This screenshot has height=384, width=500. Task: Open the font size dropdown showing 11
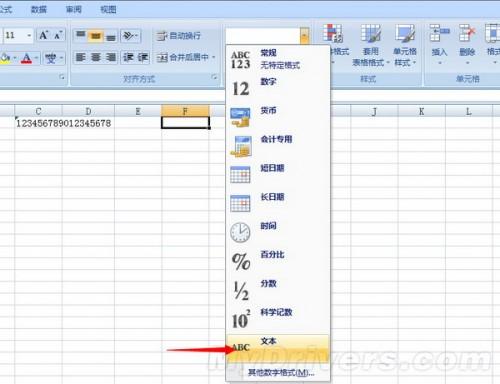click(x=29, y=35)
